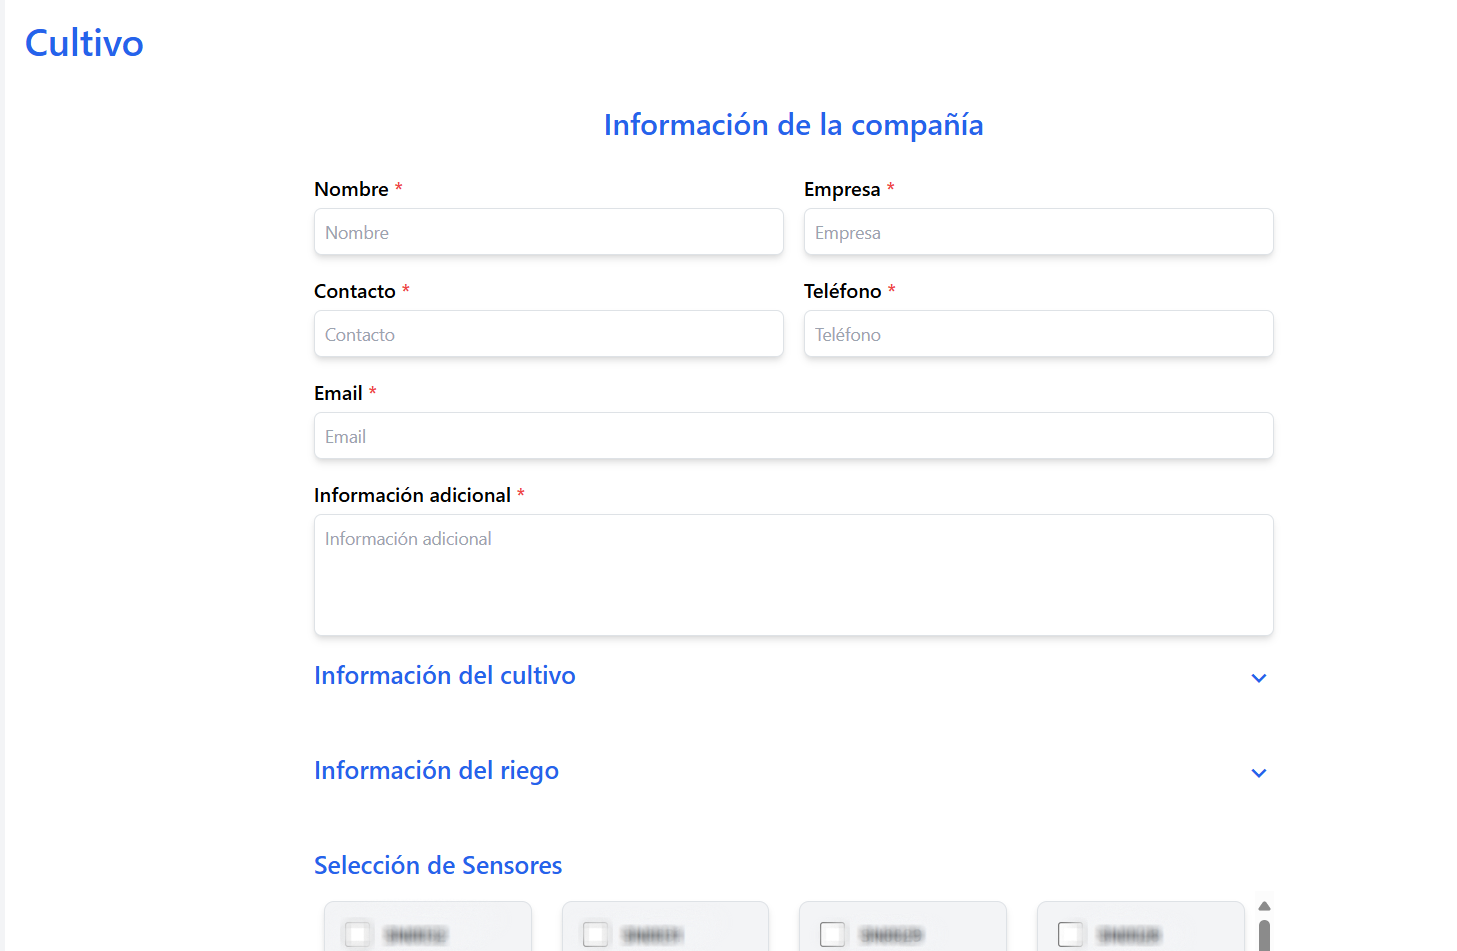Image resolution: width=1457 pixels, height=951 pixels.
Task: Toggle the Información del riego section heading
Action: (x=436, y=771)
